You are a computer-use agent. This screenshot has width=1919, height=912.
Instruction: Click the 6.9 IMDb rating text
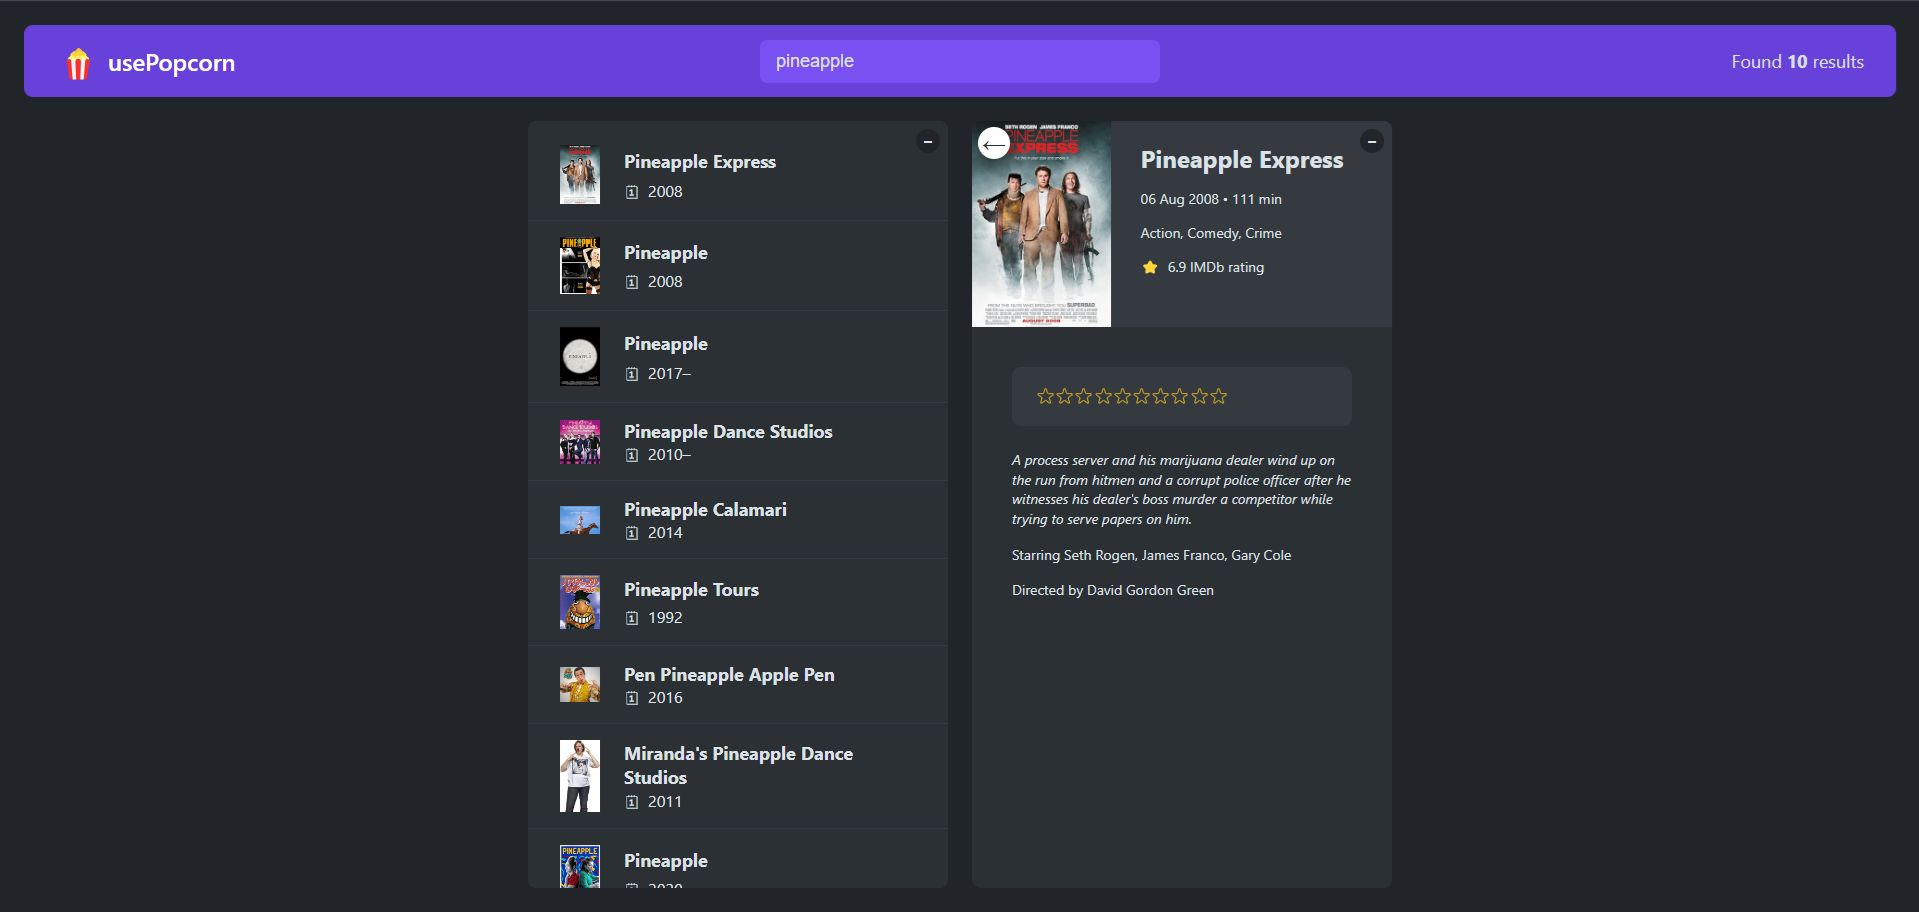1215,267
